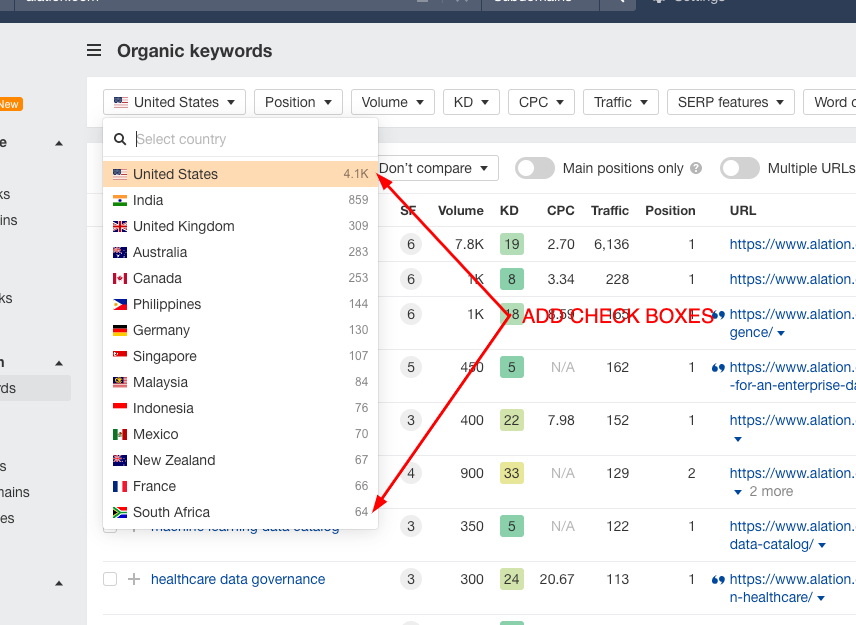Click the Select country search field

(x=250, y=139)
